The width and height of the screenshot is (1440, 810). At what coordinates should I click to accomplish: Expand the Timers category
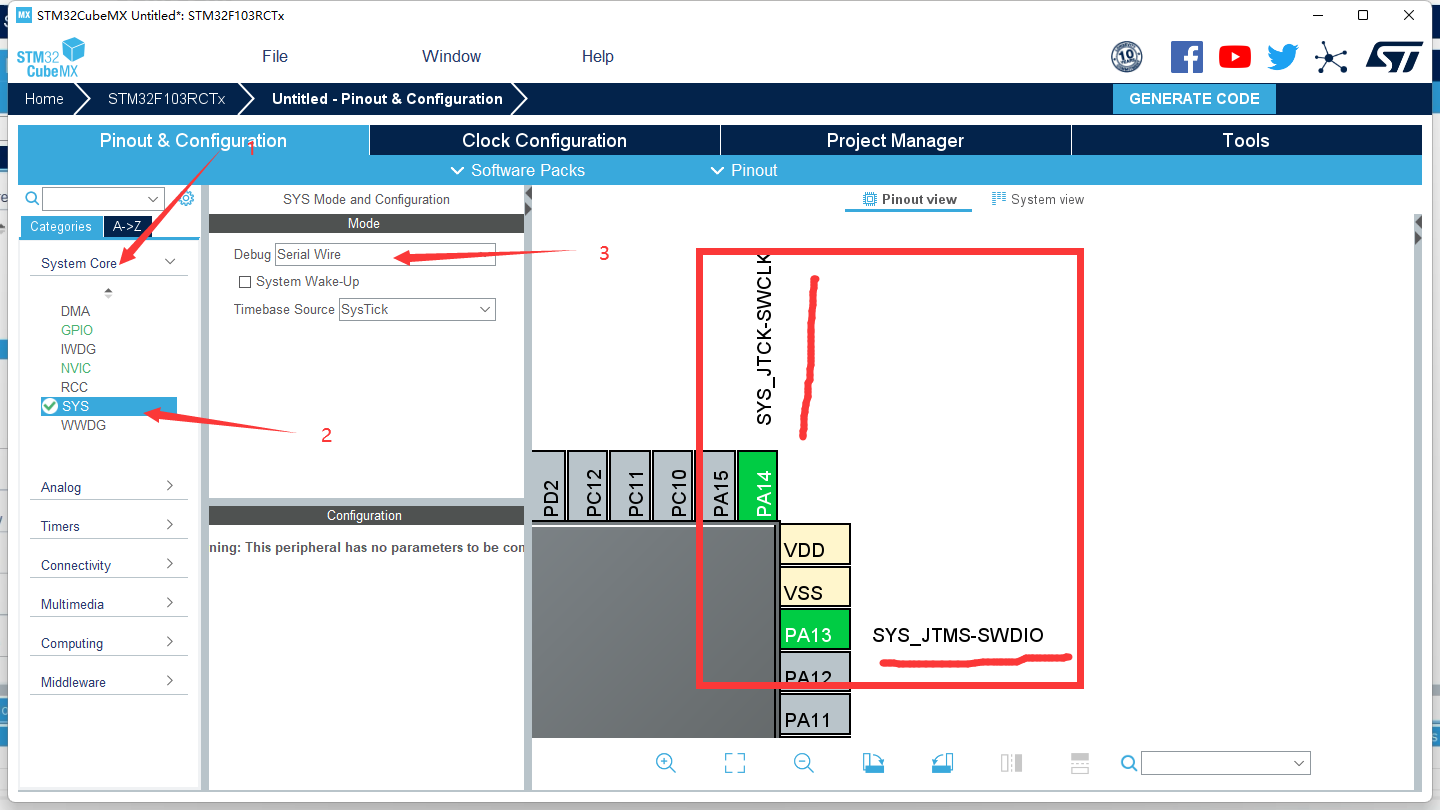108,526
